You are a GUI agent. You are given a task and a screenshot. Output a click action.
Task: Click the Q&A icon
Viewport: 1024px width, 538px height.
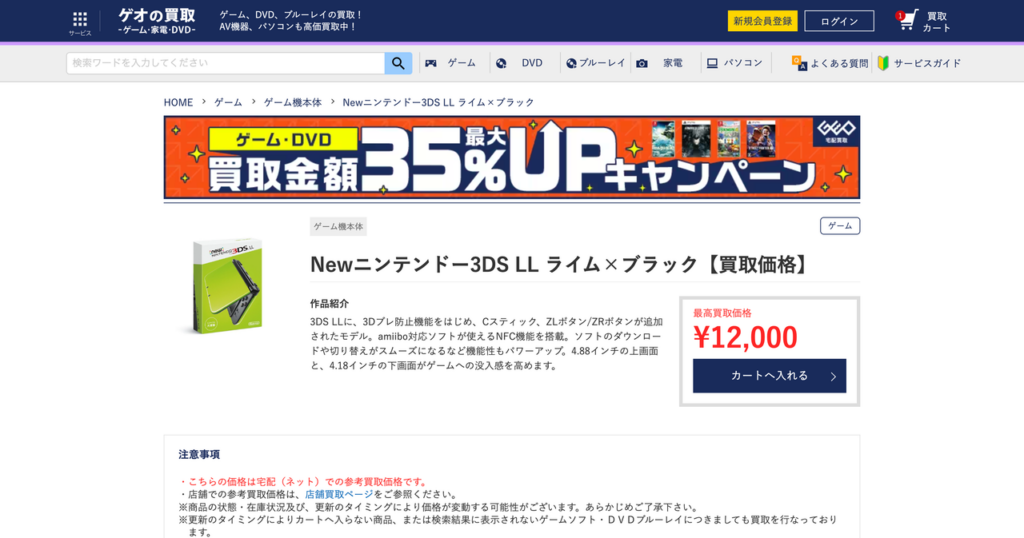pyautogui.click(x=799, y=63)
